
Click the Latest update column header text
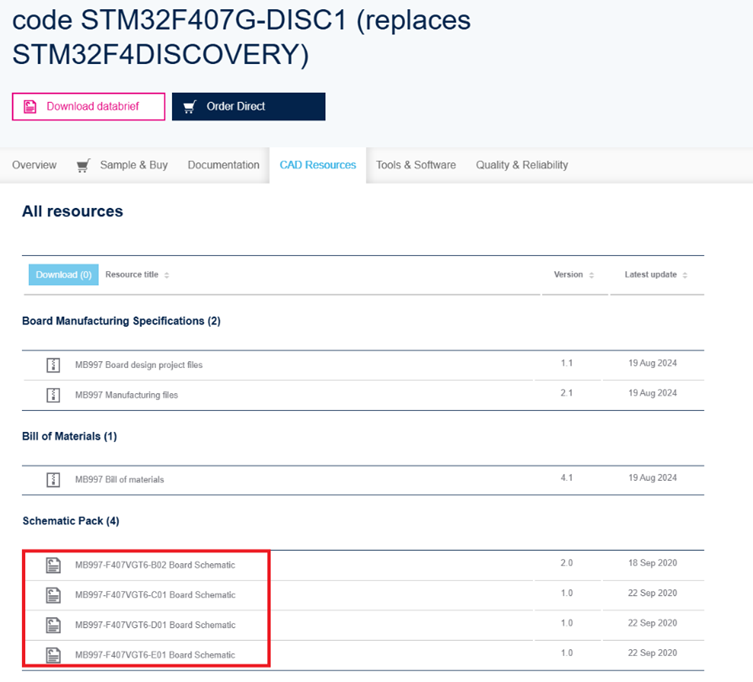pyautogui.click(x=651, y=274)
